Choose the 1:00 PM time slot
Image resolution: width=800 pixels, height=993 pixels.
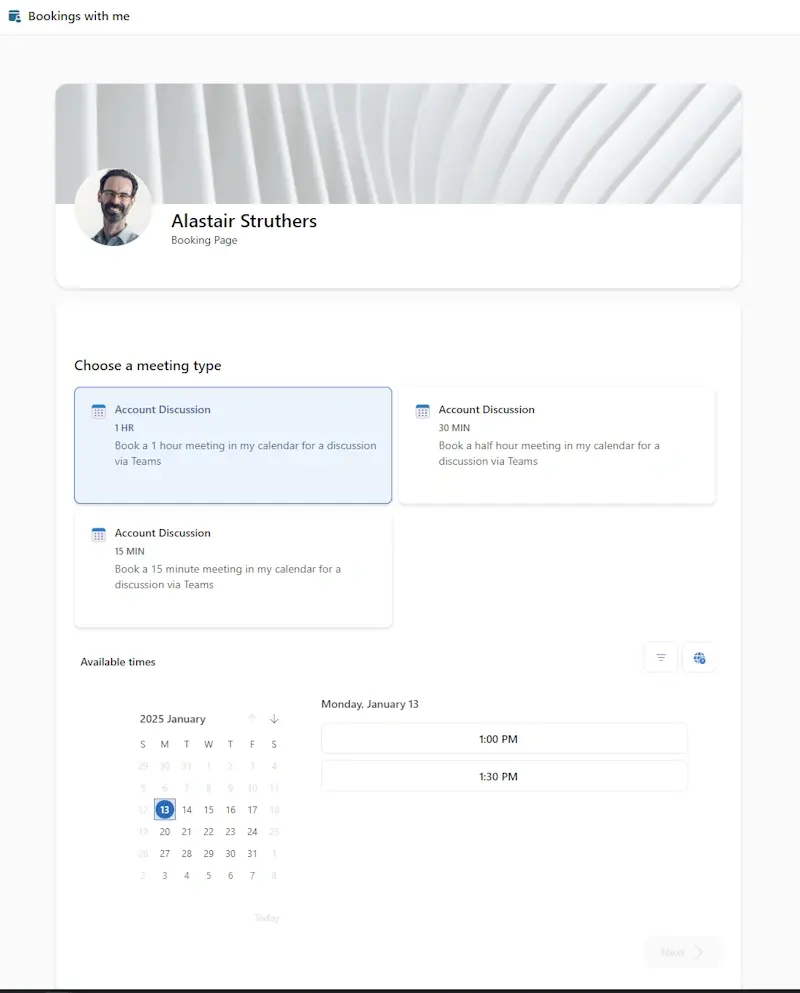(x=504, y=739)
